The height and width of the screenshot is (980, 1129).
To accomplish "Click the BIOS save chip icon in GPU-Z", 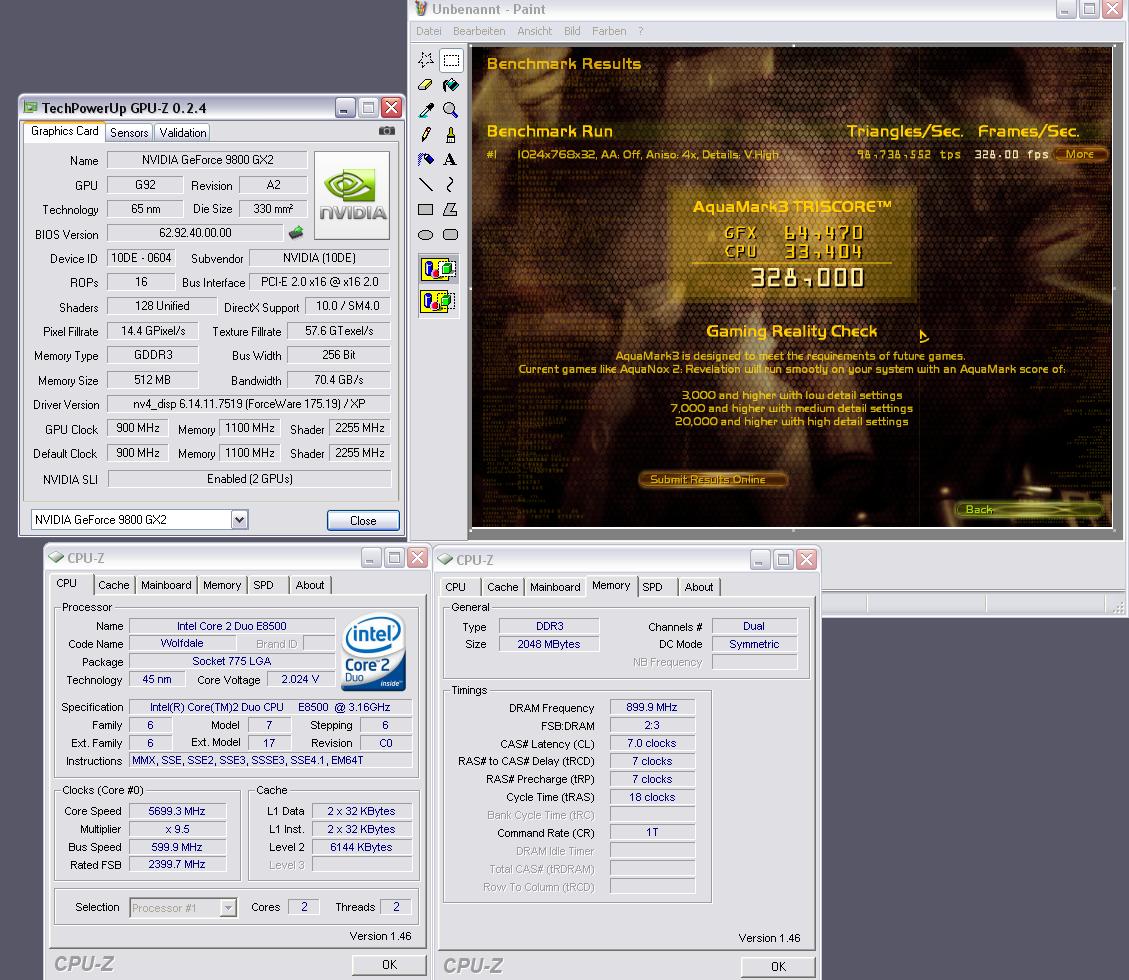I will pyautogui.click(x=296, y=232).
